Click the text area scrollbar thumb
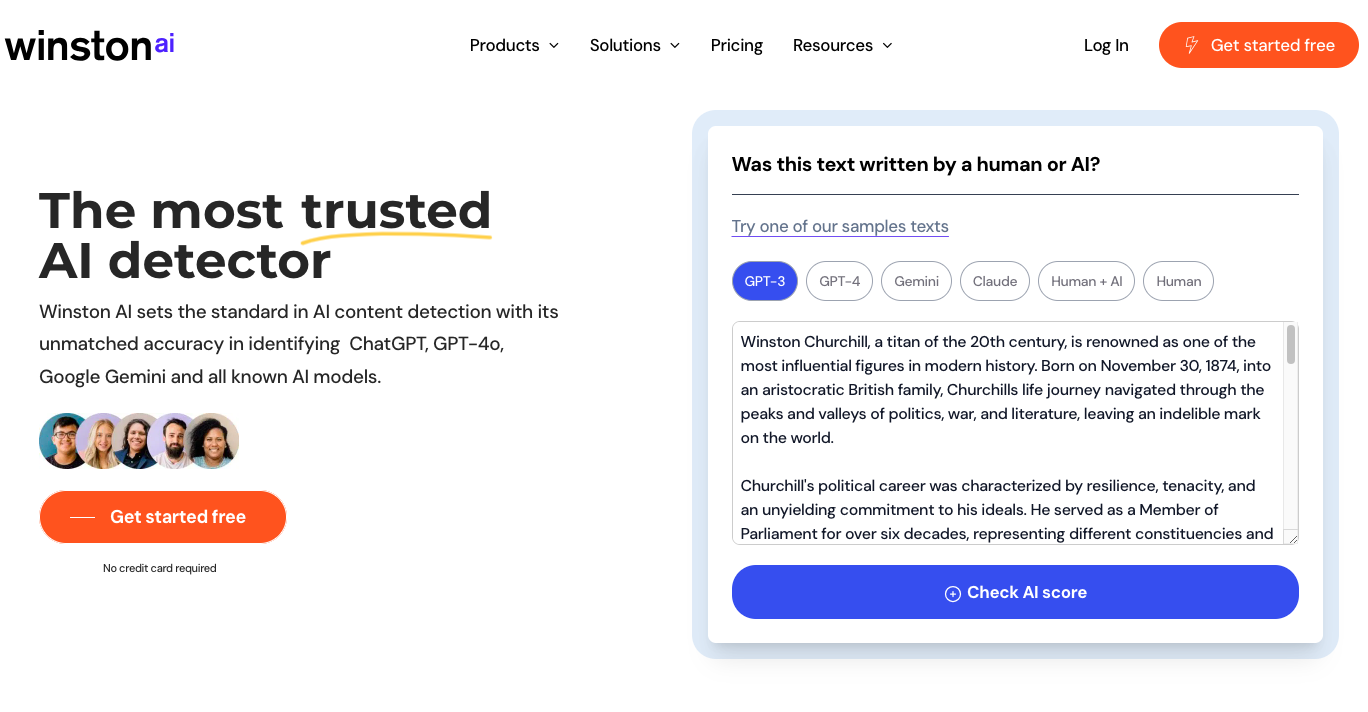 tap(1291, 345)
